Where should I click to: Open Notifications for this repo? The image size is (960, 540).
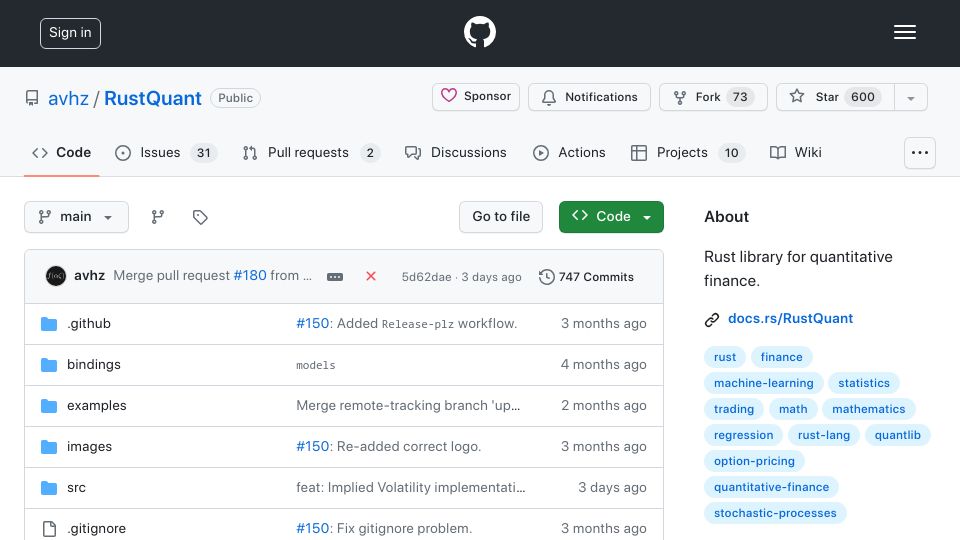click(589, 97)
